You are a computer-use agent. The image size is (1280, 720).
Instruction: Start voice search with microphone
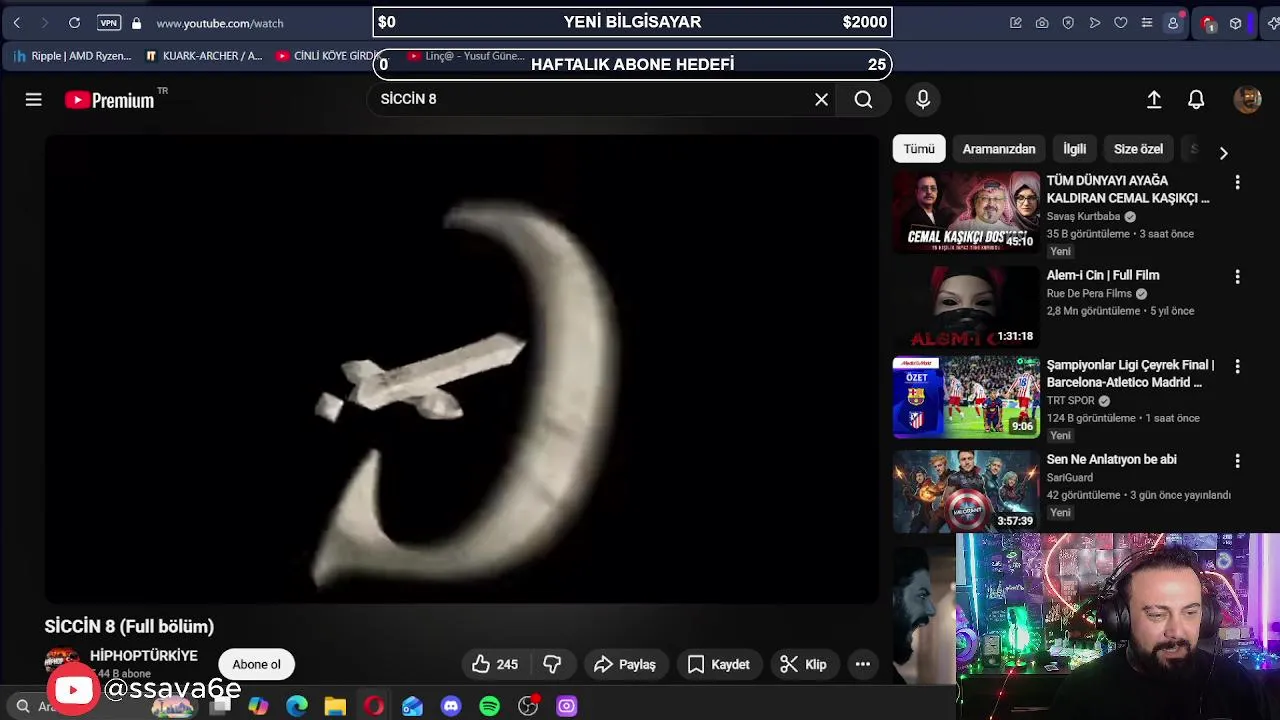coord(923,99)
